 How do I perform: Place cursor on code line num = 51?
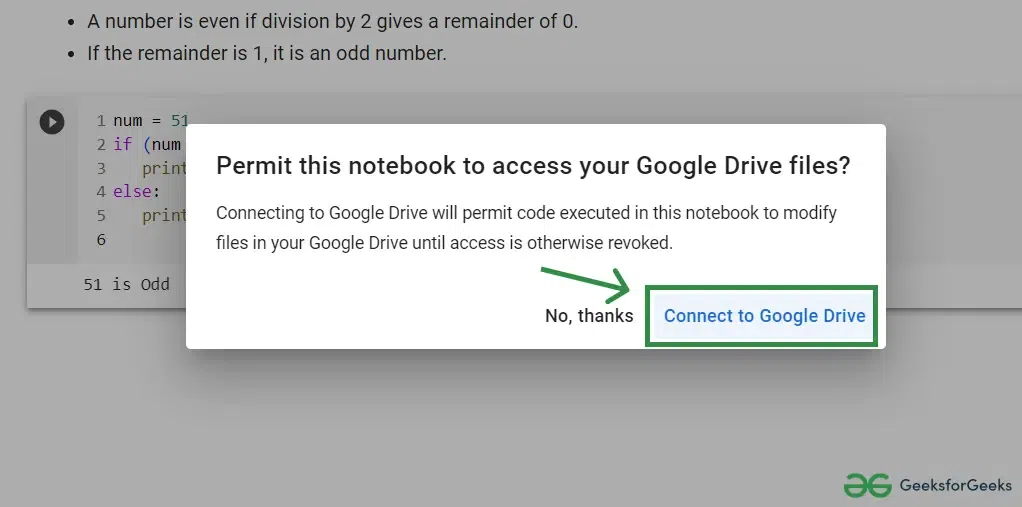[151, 121]
